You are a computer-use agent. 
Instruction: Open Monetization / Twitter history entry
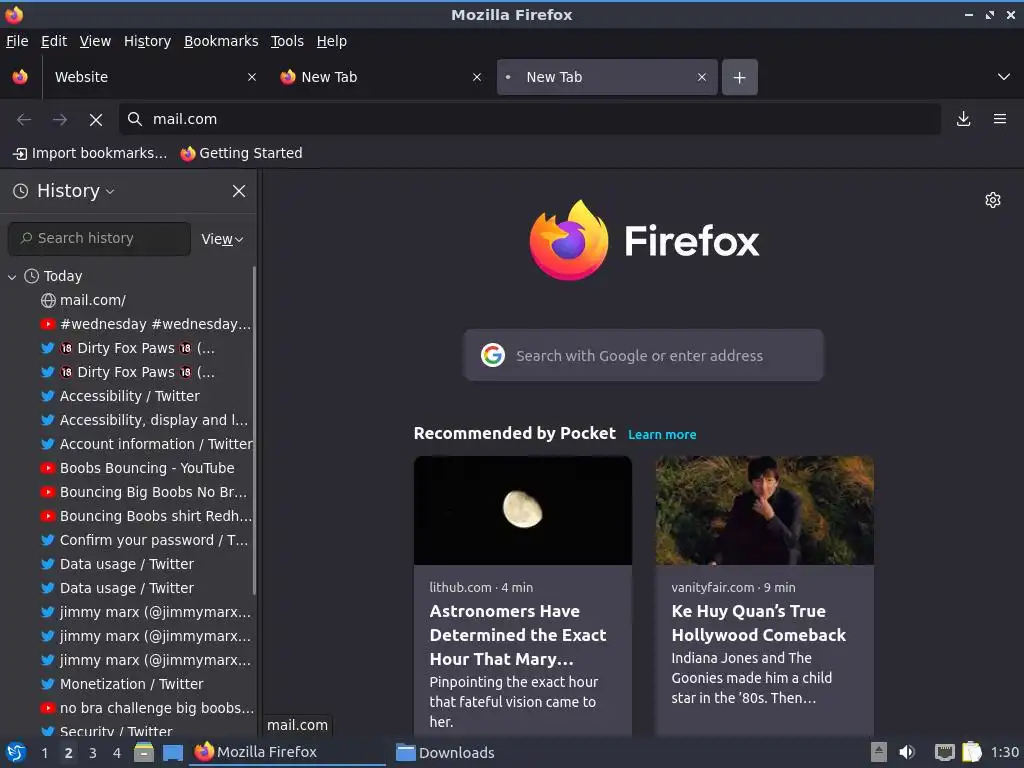[x=122, y=684]
